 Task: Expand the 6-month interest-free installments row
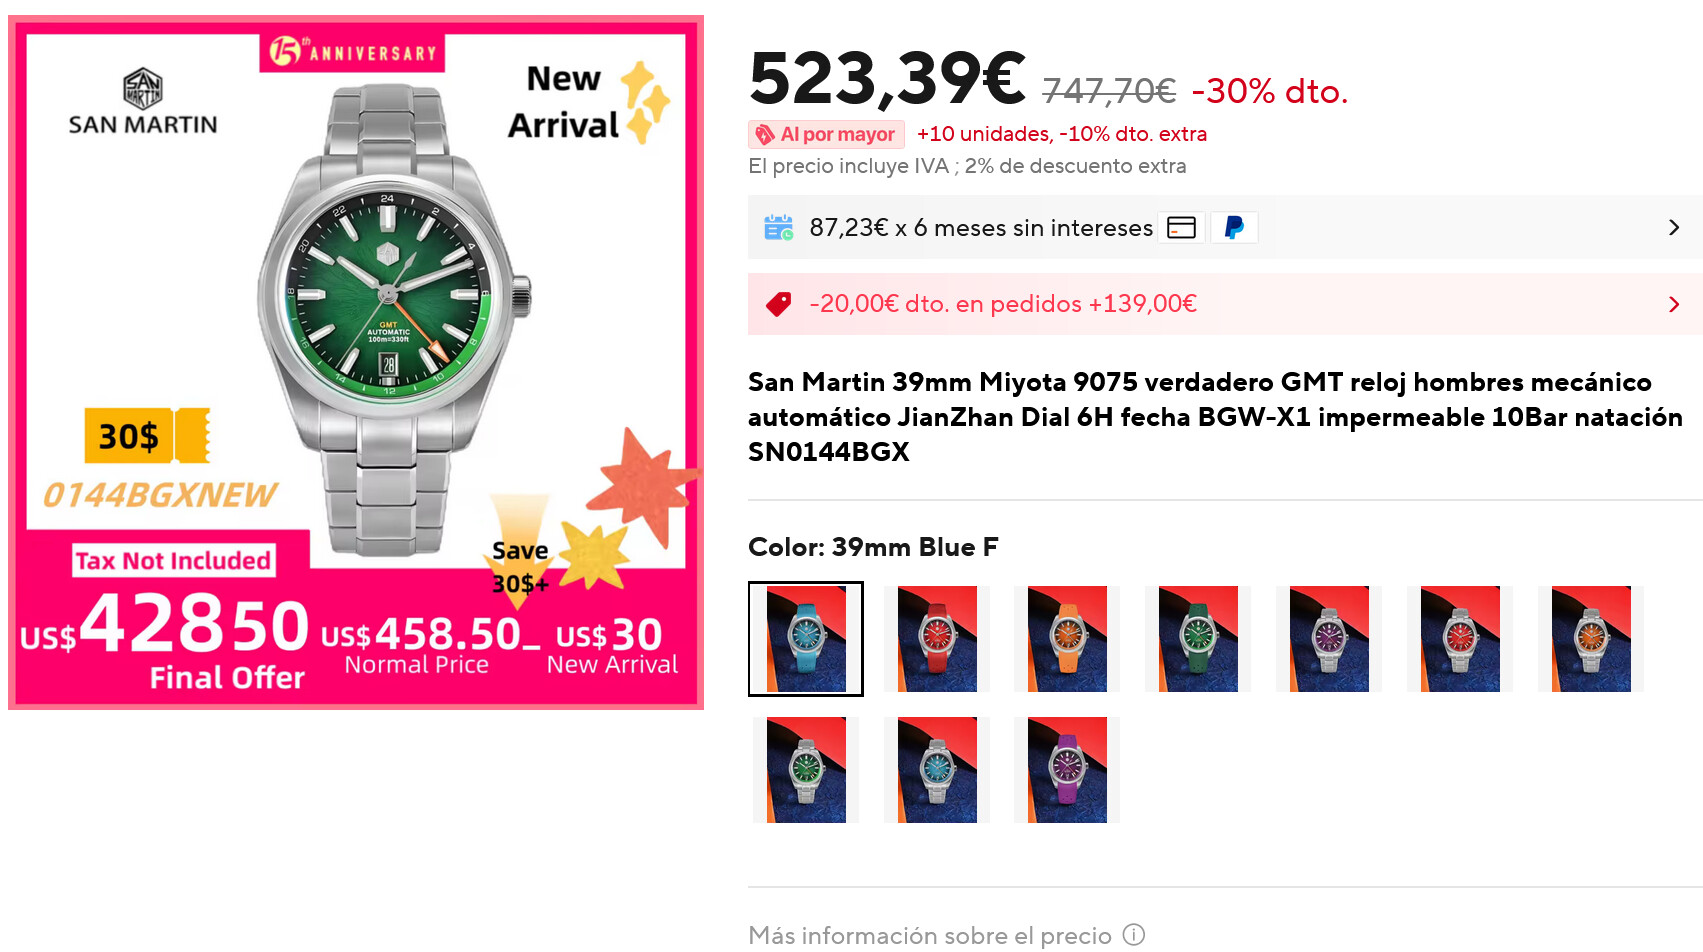[x=1674, y=228]
